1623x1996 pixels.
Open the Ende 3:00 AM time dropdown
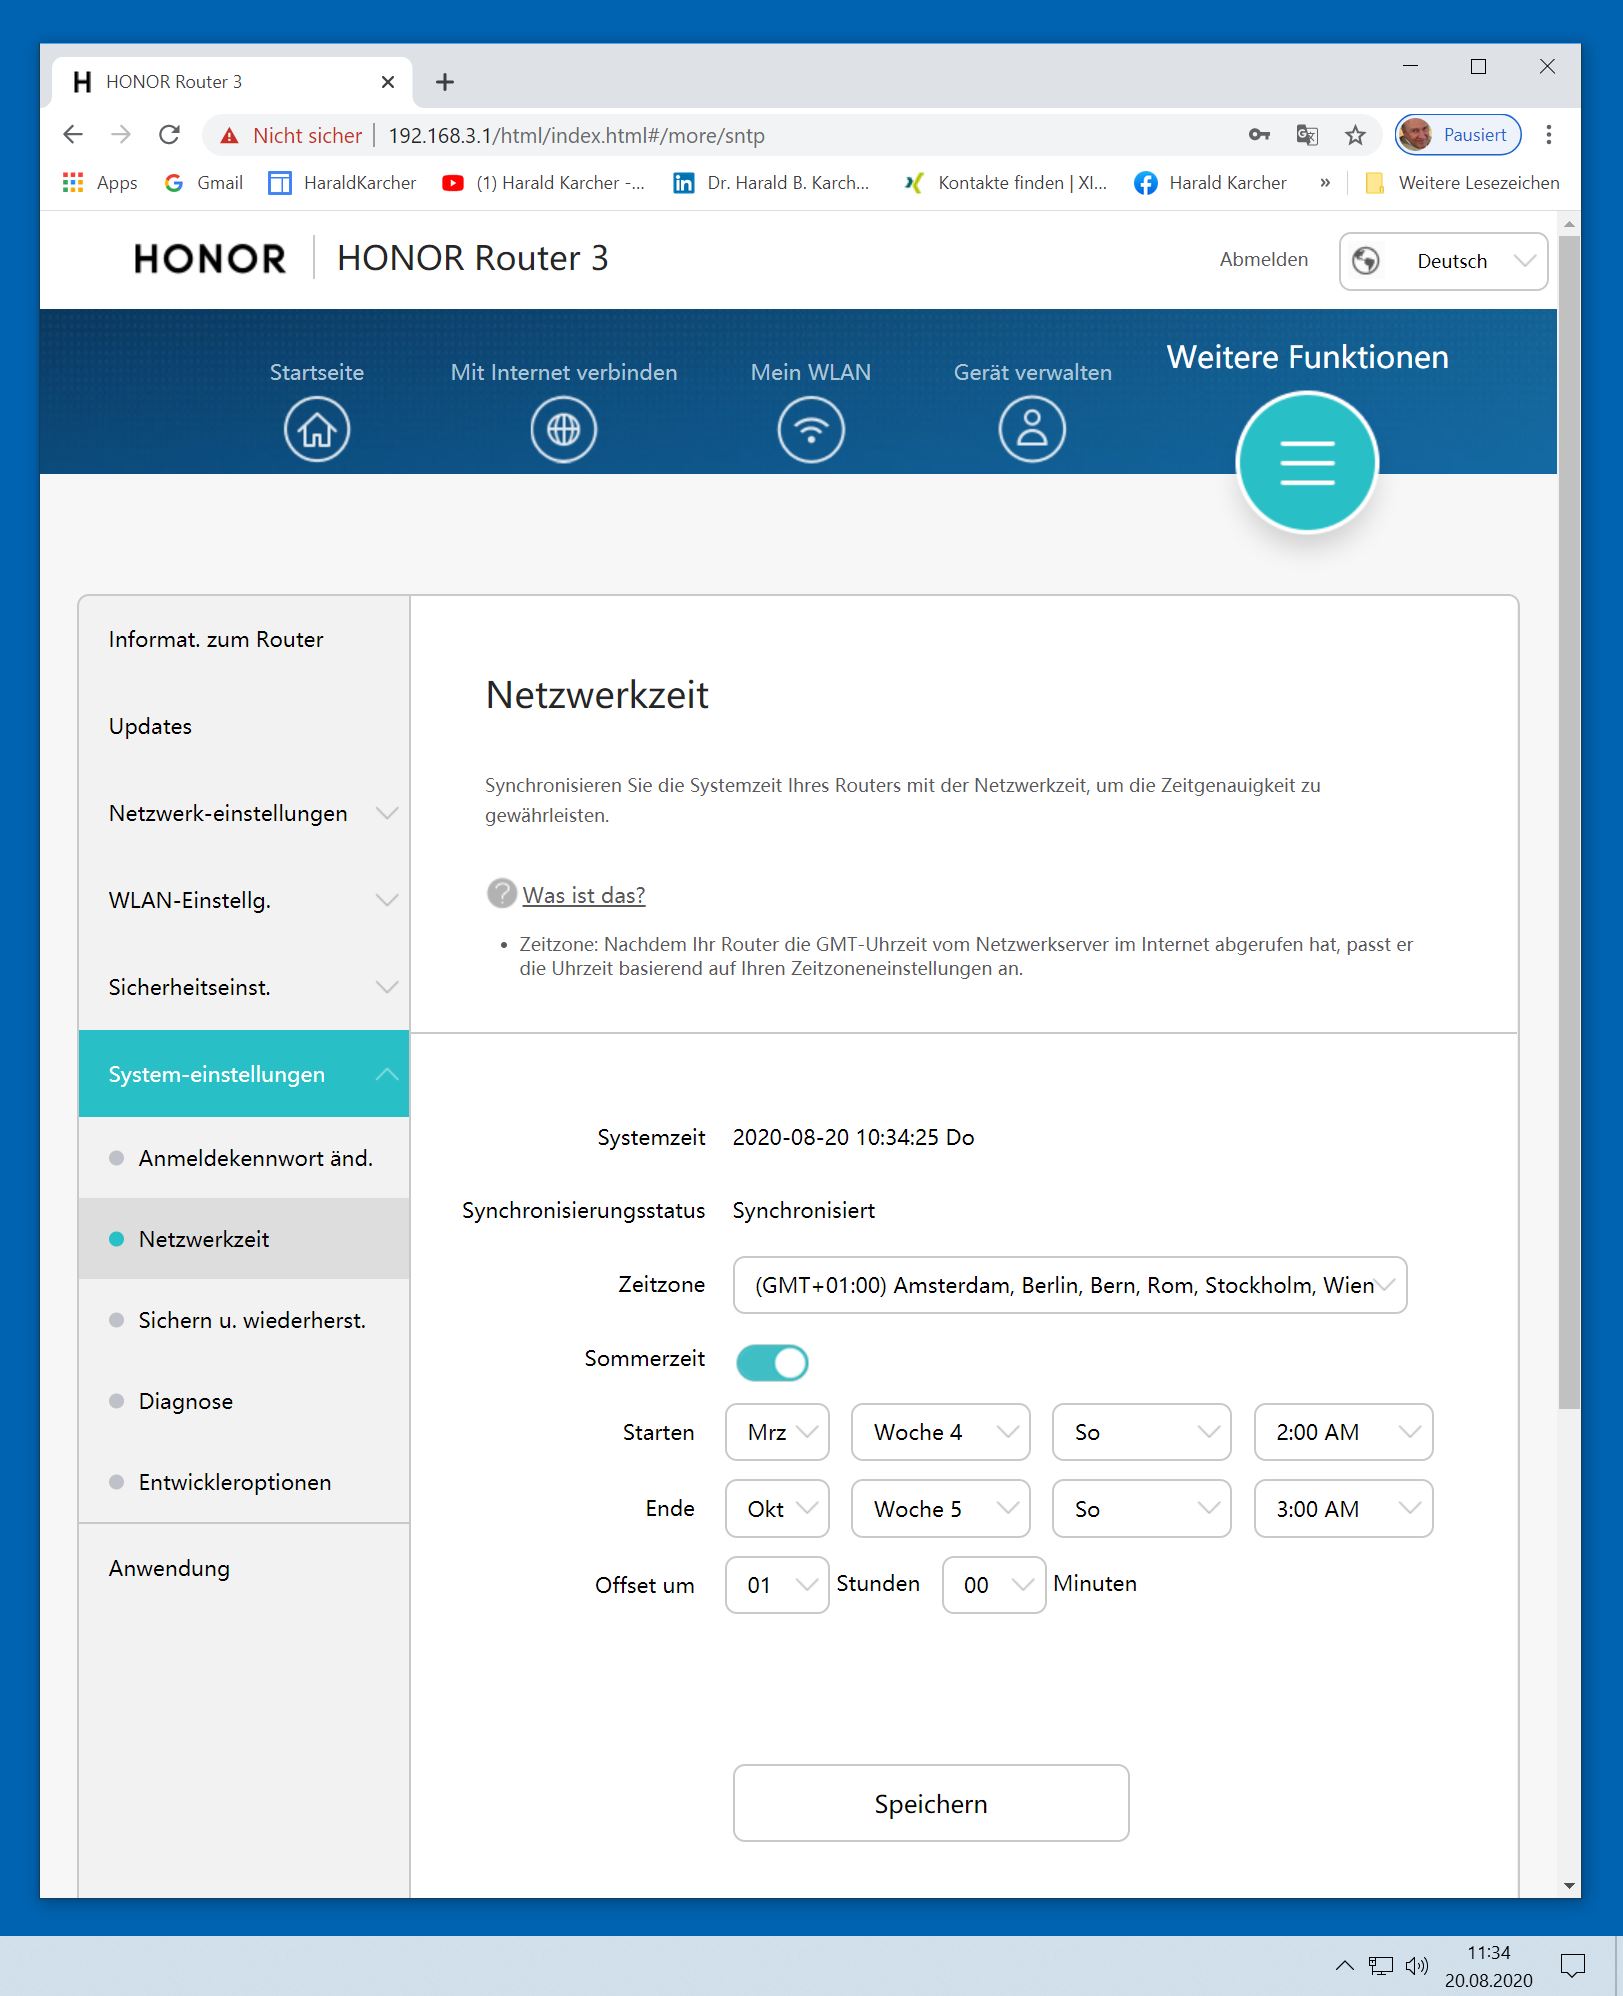(1343, 1508)
